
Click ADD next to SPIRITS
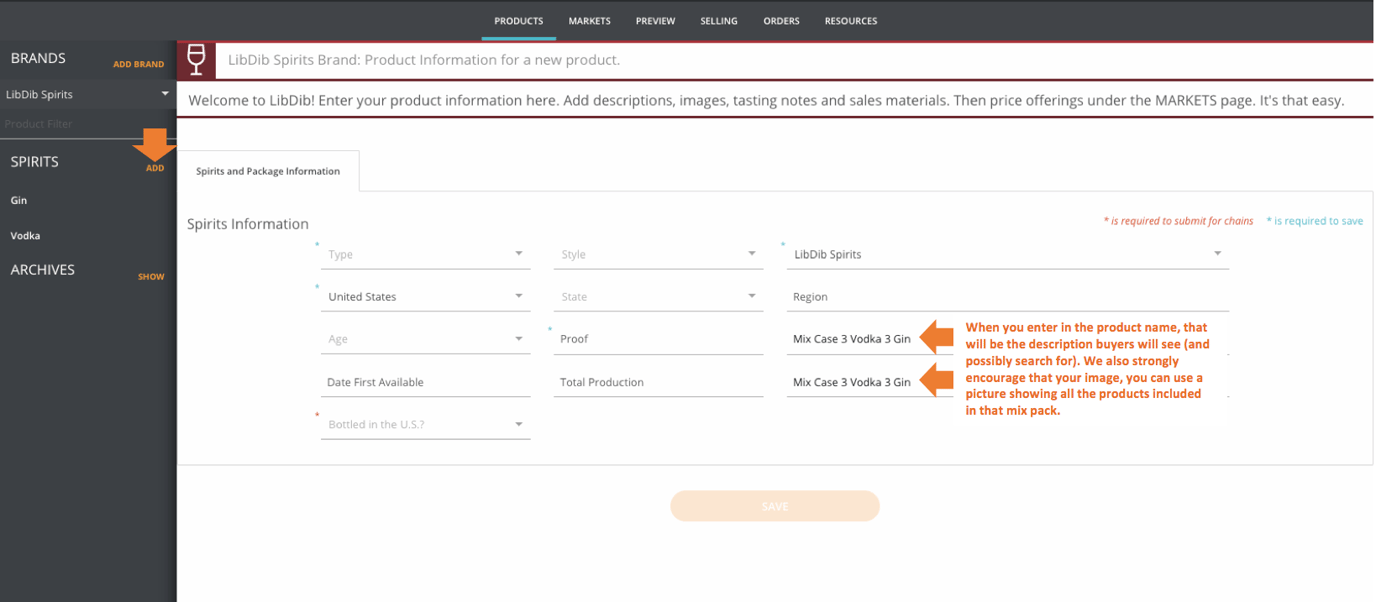pyautogui.click(x=154, y=168)
